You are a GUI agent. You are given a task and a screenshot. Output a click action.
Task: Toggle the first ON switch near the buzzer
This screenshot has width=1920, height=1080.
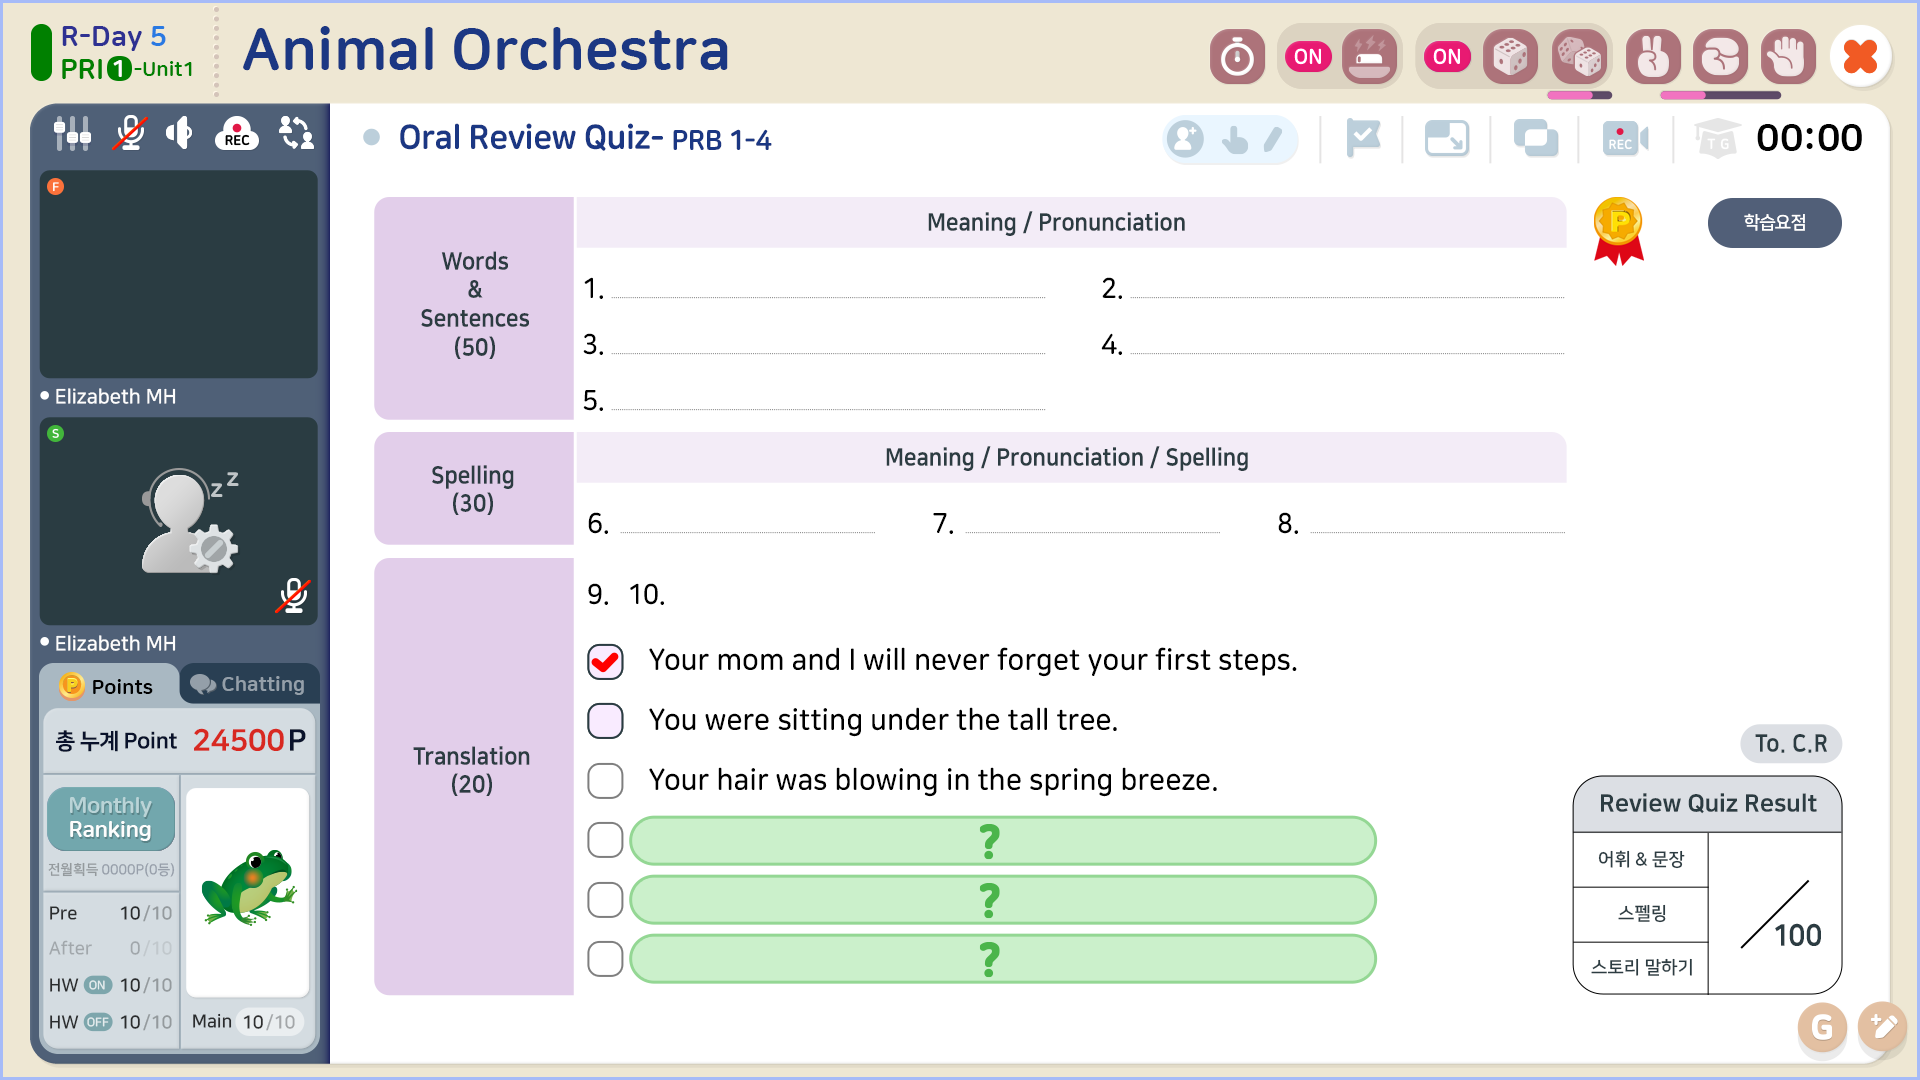pos(1308,57)
